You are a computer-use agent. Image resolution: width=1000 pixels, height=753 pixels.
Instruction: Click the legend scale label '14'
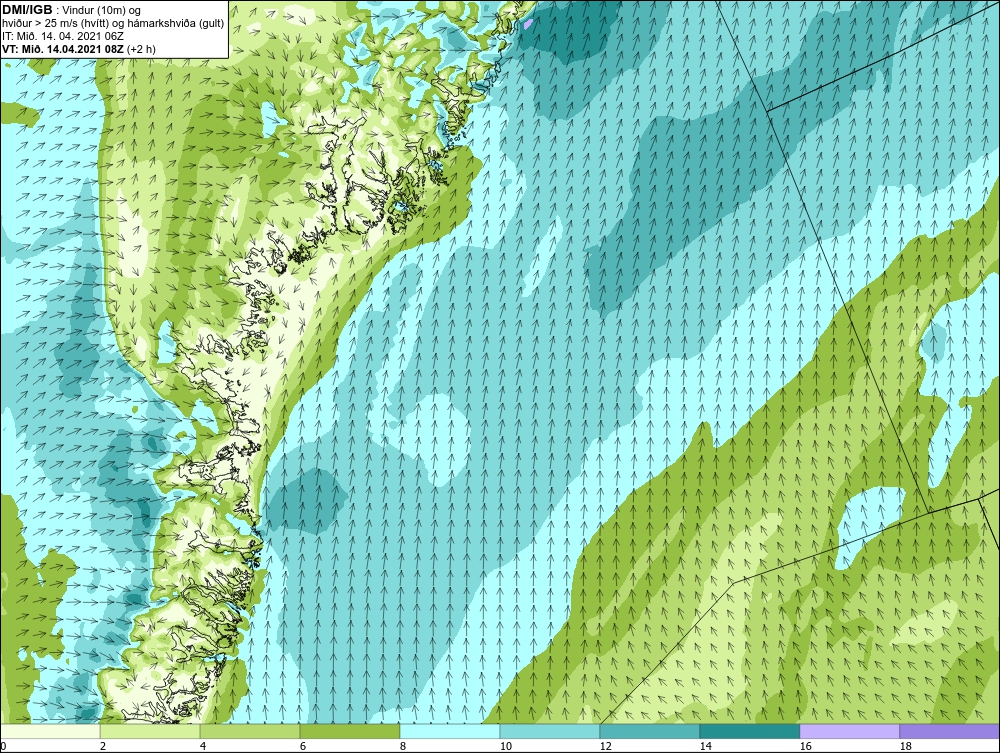[705, 746]
